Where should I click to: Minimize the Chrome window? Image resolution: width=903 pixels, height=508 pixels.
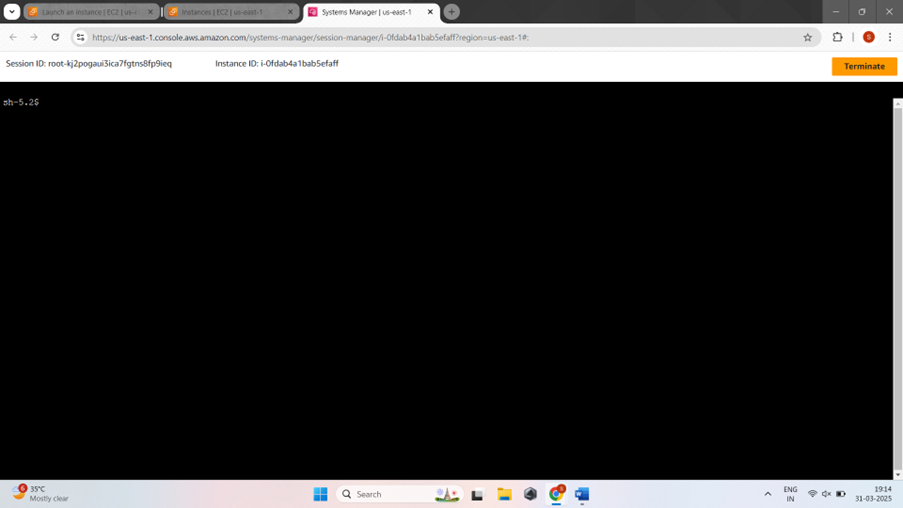click(x=836, y=12)
